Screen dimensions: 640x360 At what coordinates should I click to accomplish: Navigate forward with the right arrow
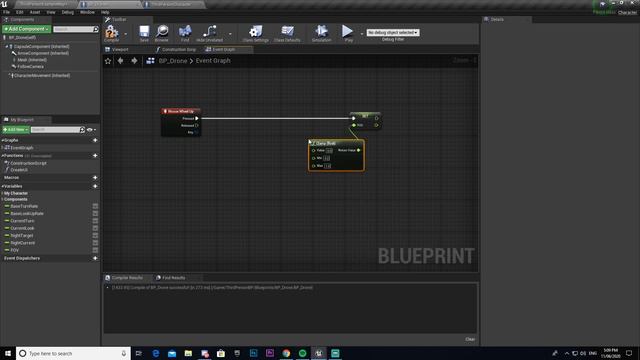pos(134,61)
